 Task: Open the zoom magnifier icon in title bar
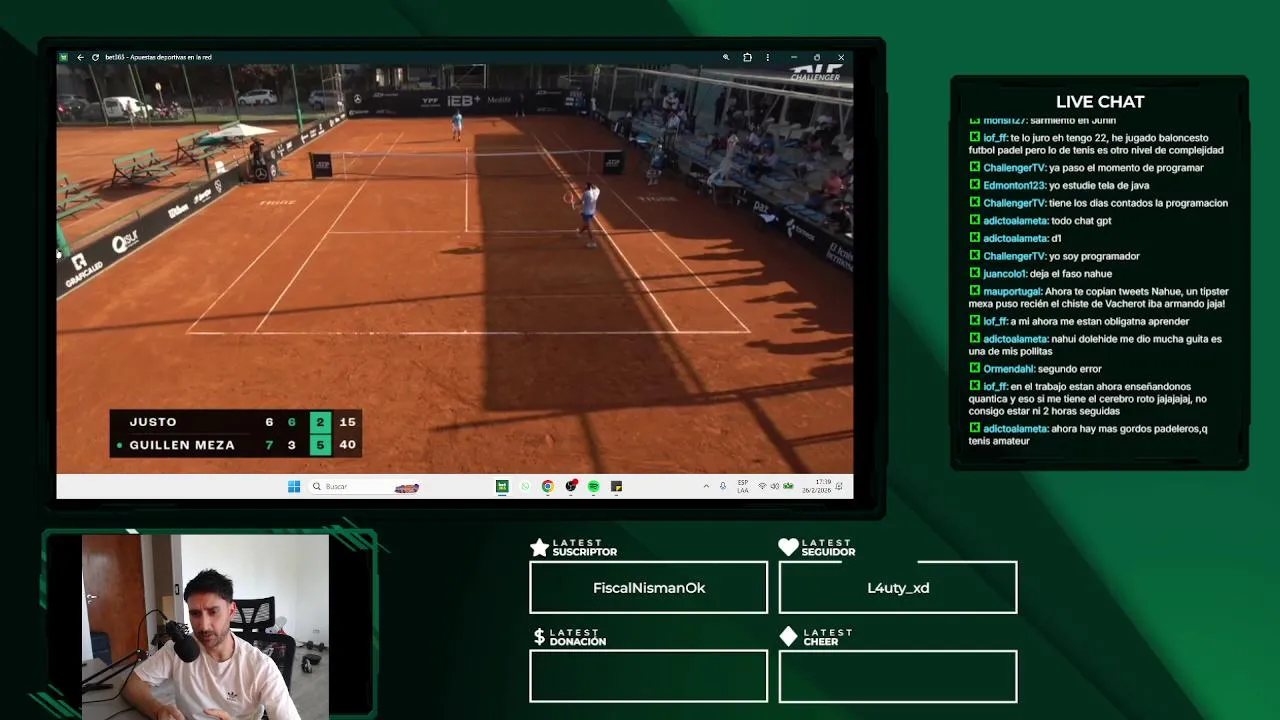(726, 57)
